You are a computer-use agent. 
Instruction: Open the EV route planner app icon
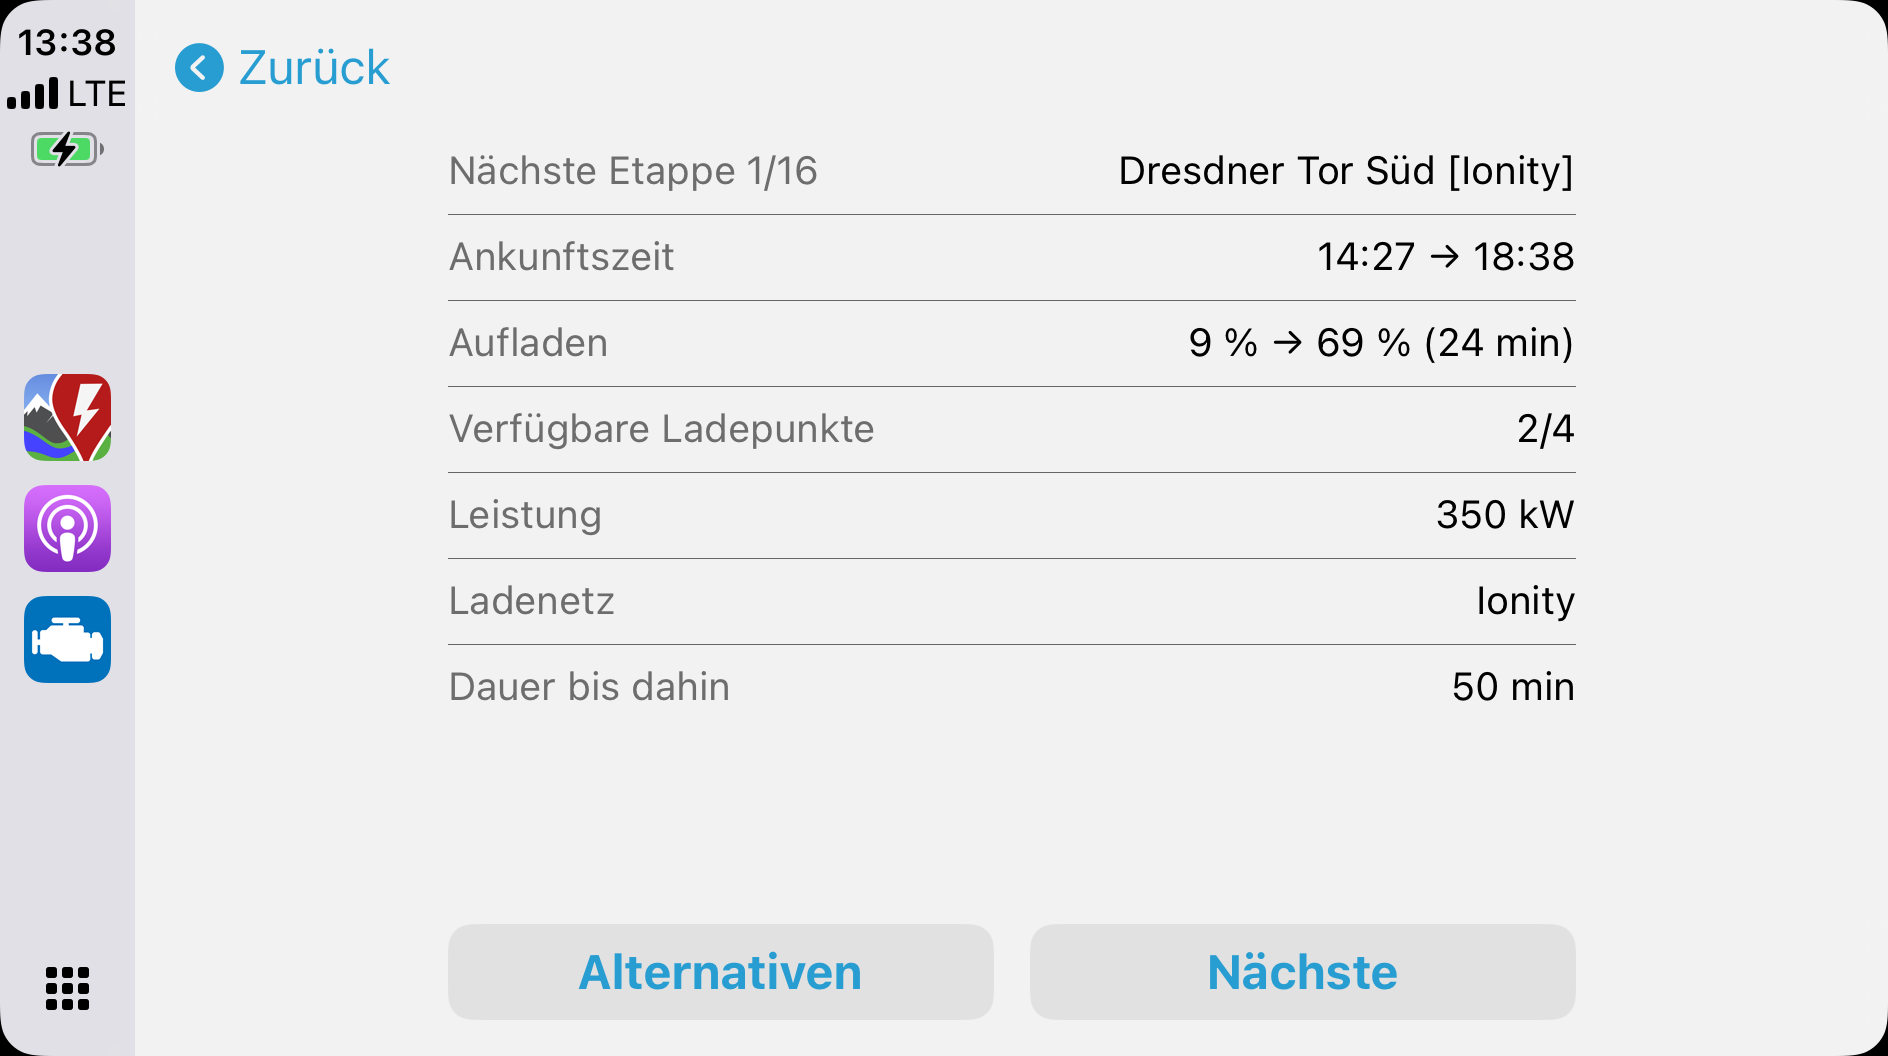click(68, 417)
